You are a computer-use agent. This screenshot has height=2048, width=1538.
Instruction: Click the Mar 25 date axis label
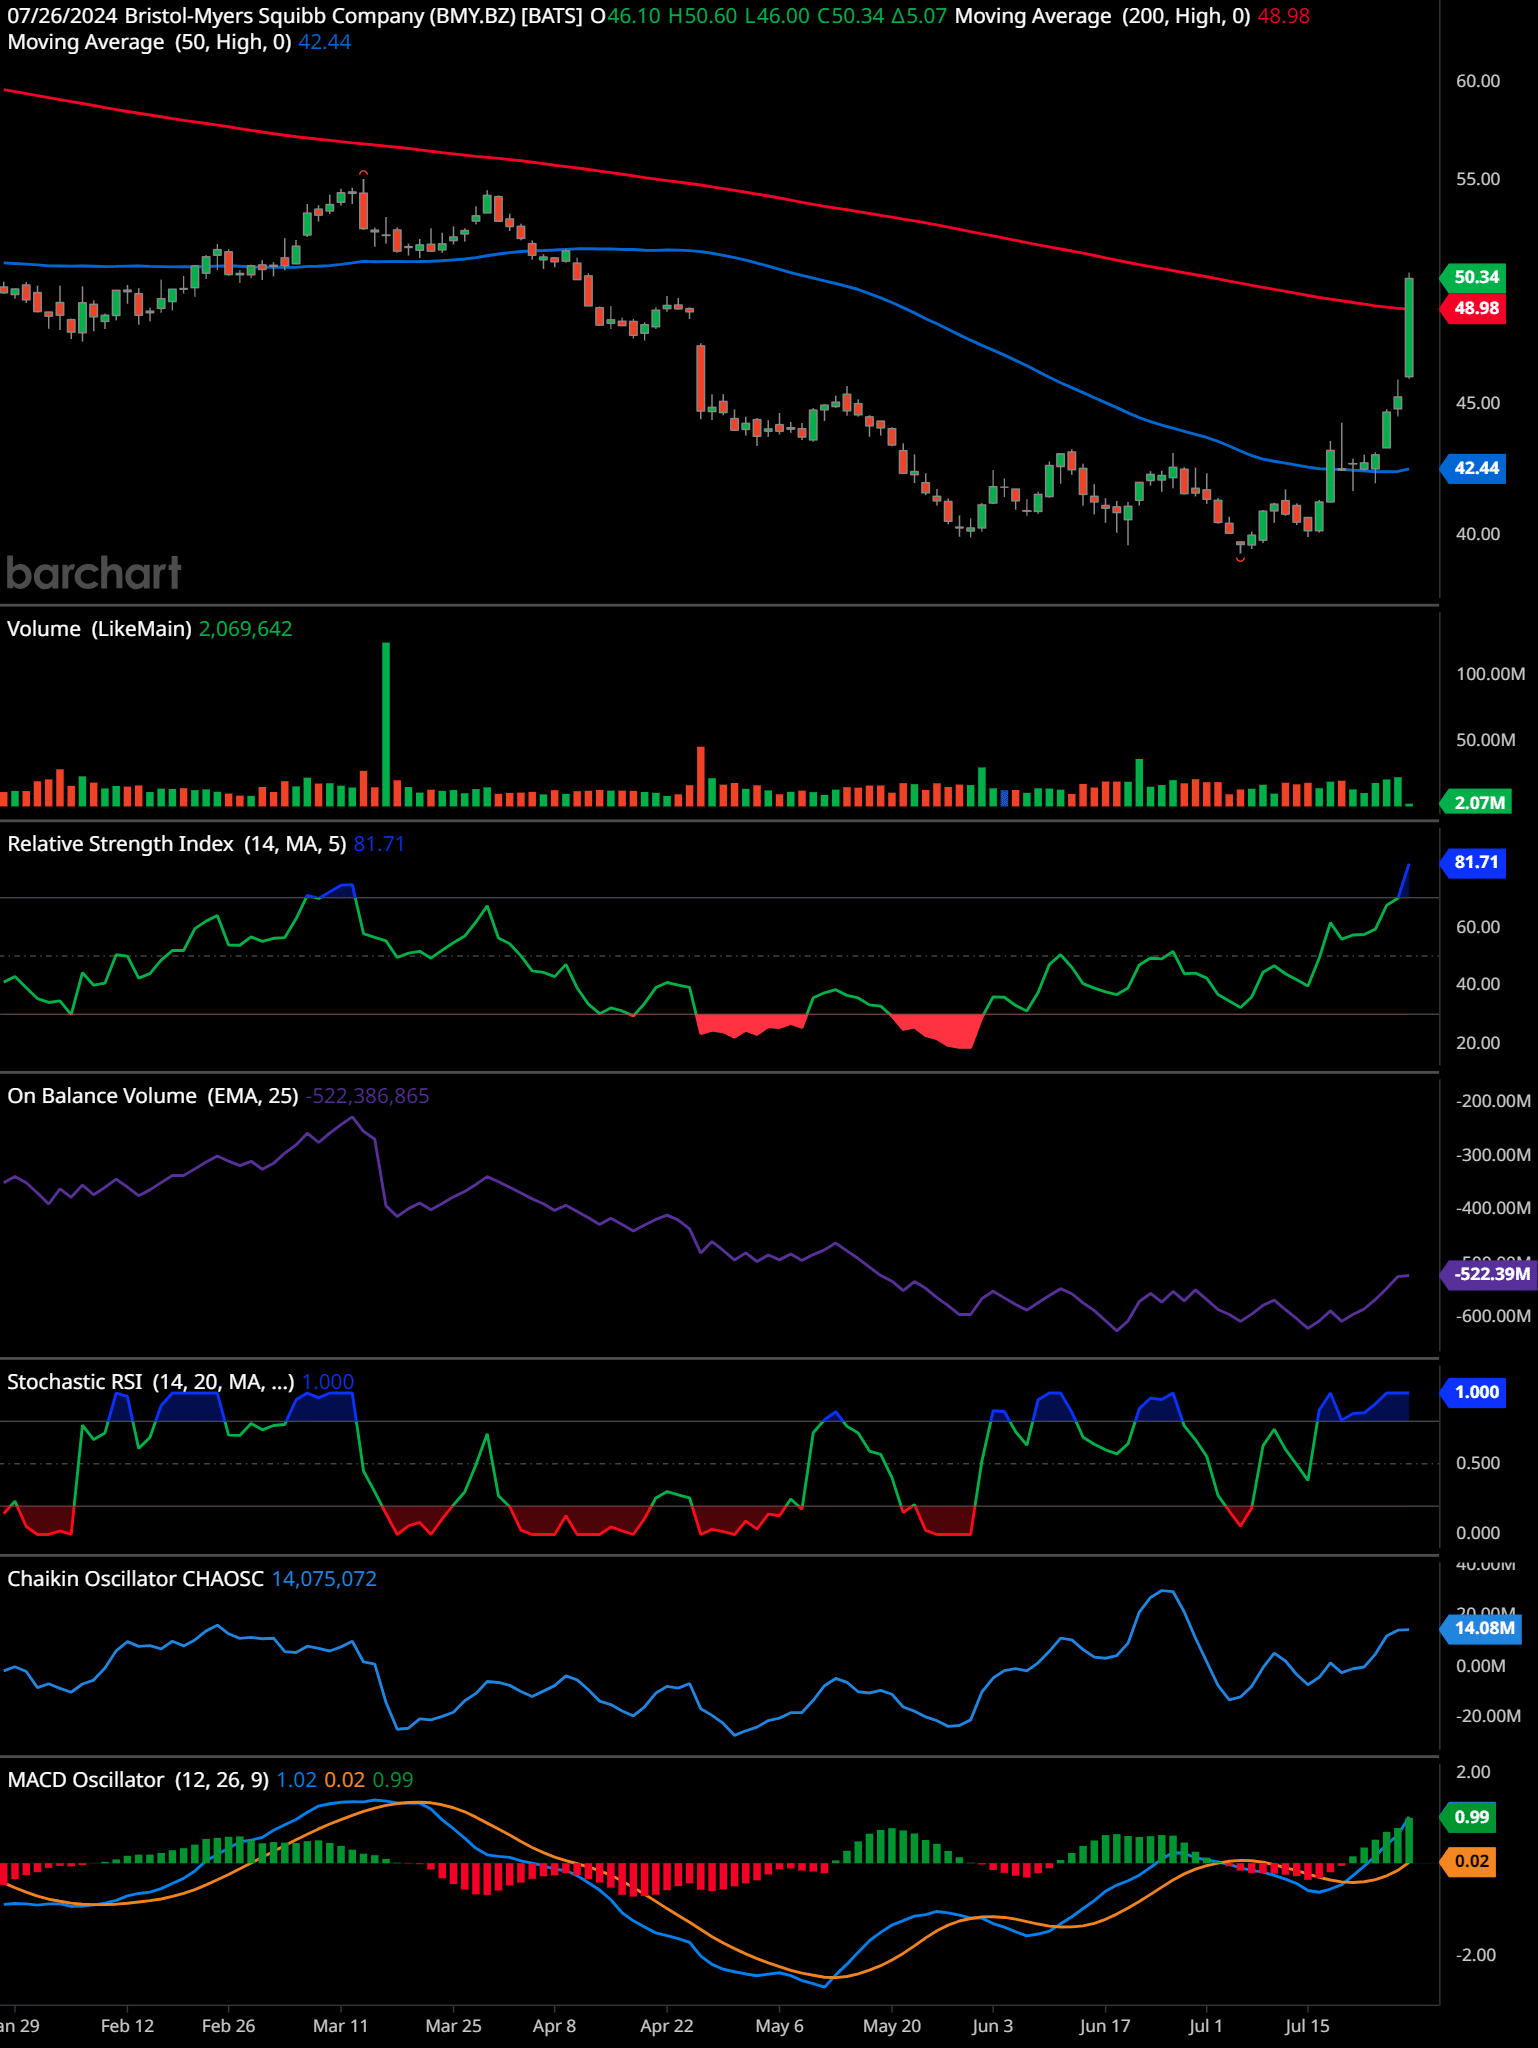pos(453,2026)
